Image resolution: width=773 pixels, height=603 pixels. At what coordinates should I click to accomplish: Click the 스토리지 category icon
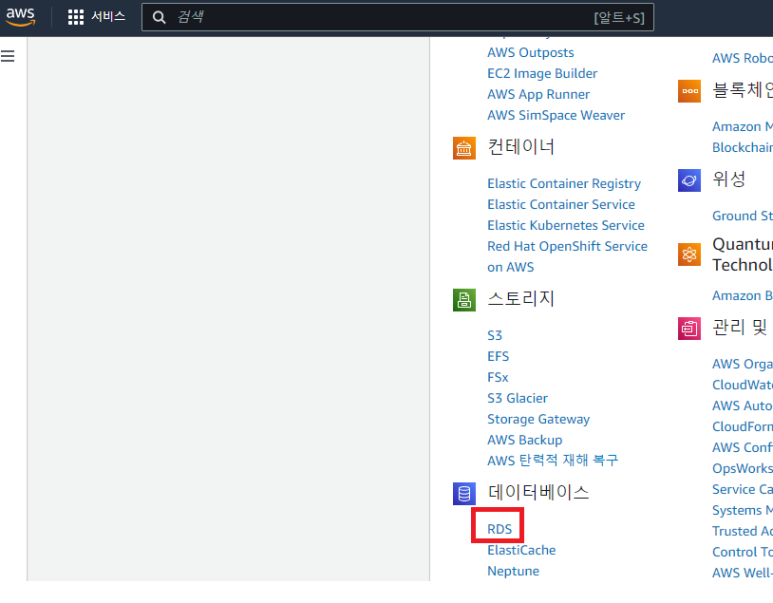point(464,300)
